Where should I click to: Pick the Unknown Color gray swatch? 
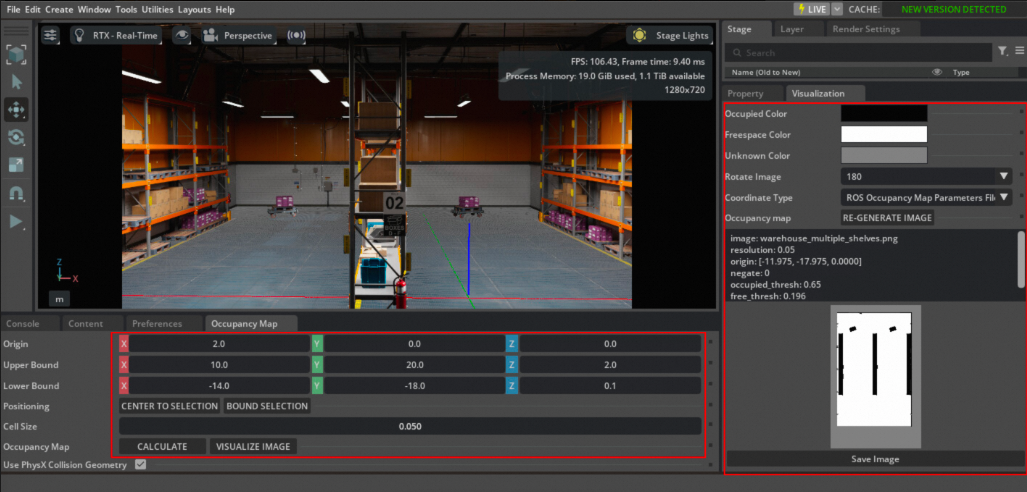[x=884, y=155]
